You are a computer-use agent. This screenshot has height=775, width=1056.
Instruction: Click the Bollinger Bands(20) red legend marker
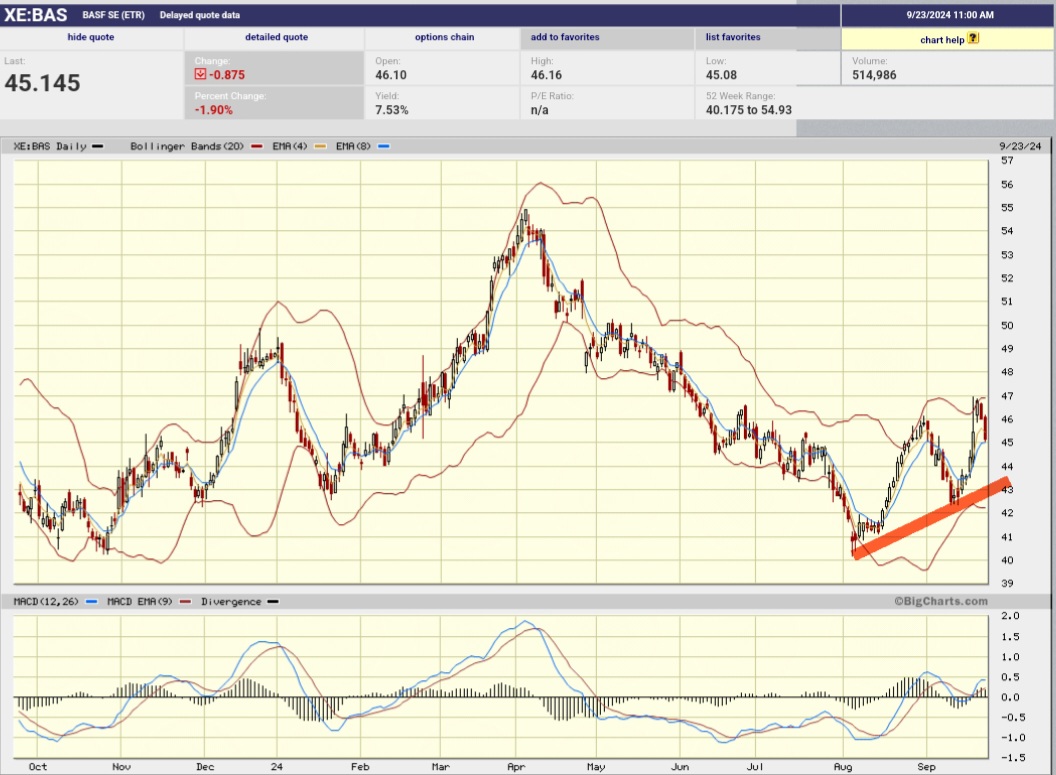pos(256,145)
